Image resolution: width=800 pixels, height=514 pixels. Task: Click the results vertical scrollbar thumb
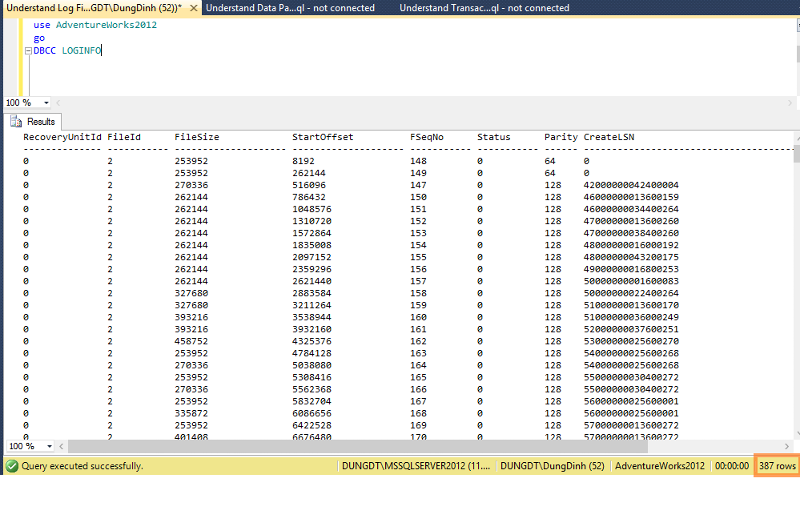(x=797, y=154)
